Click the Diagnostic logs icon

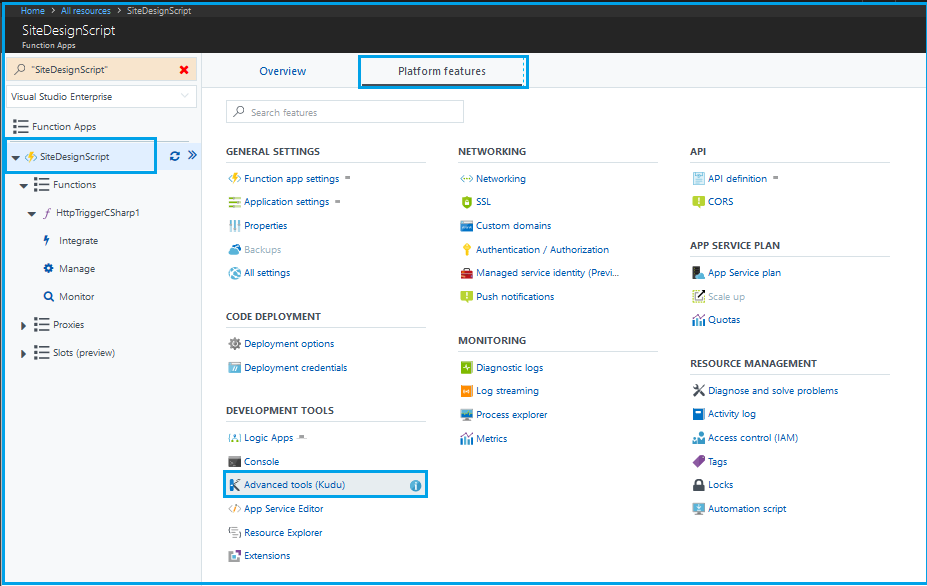[x=466, y=367]
